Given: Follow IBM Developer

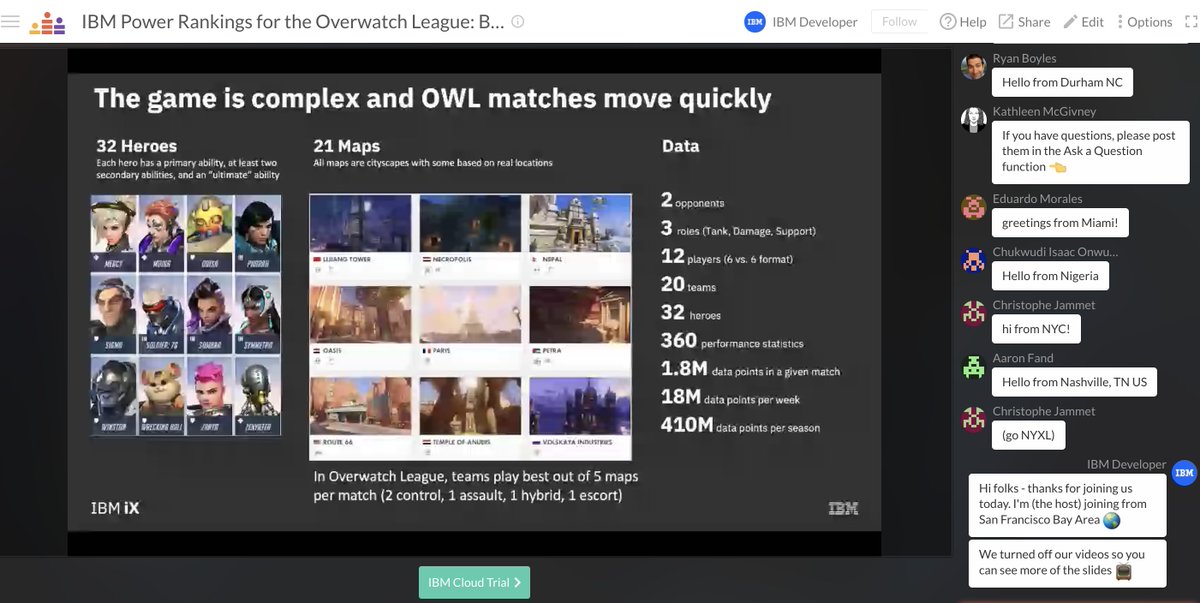Looking at the screenshot, I should pos(899,22).
